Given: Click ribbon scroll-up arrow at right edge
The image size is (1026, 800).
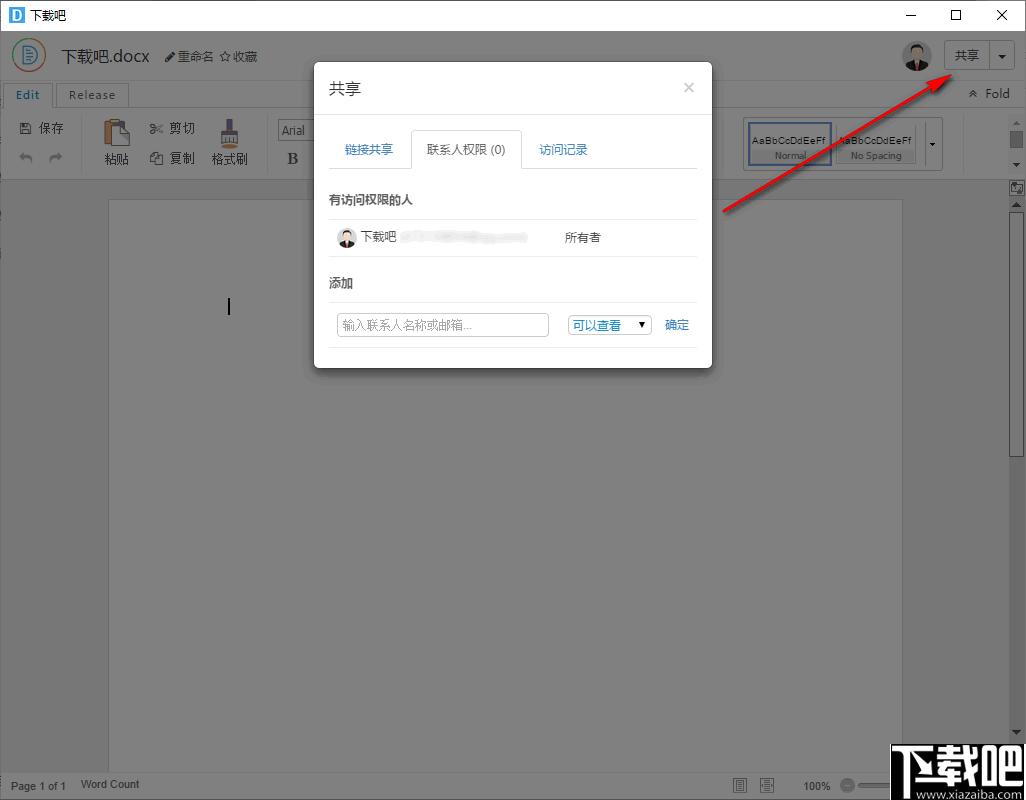Looking at the screenshot, I should pos(1016,123).
